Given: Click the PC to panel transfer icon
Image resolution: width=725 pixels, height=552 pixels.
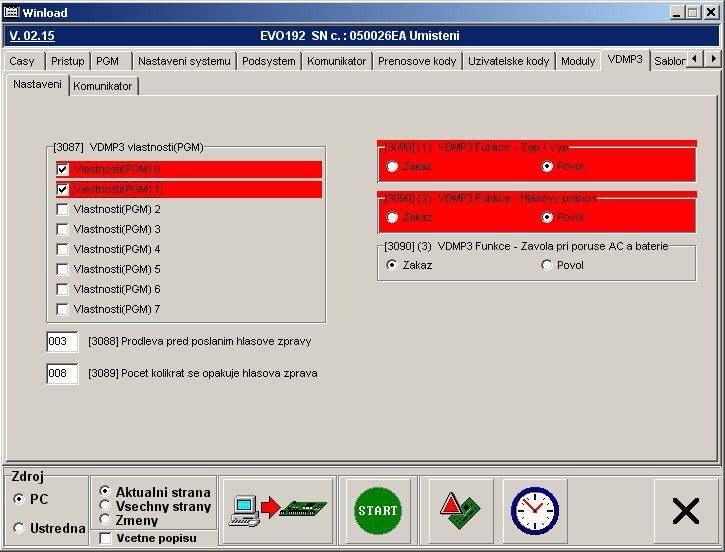Looking at the screenshot, I should 277,510.
